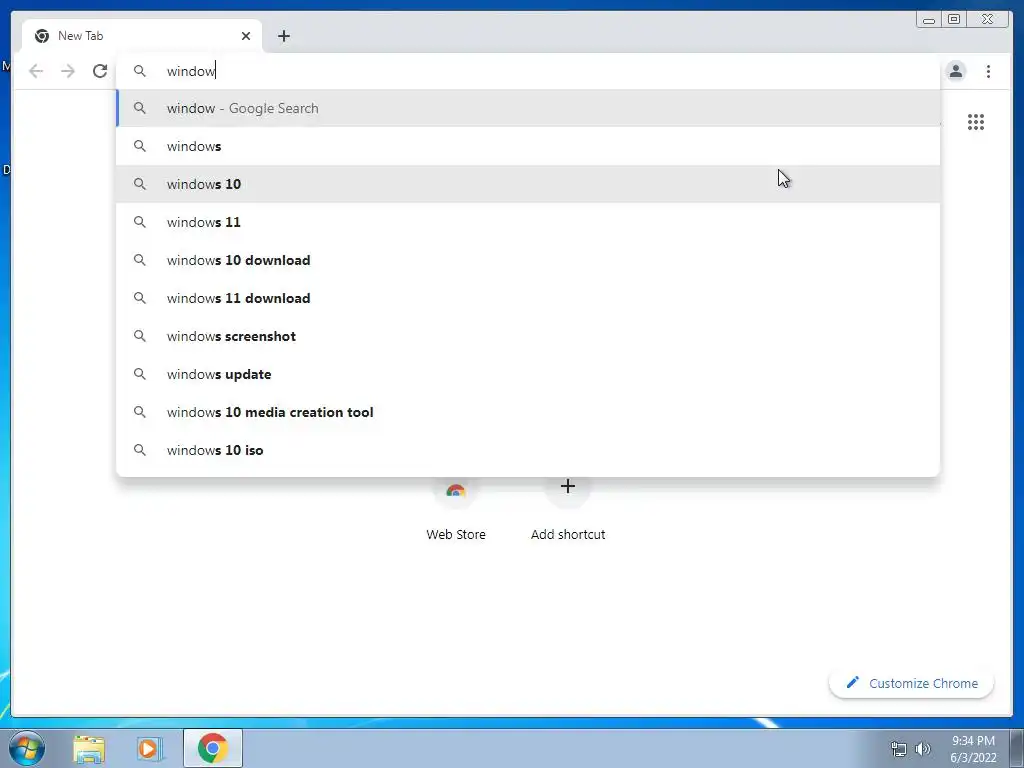Click the forward navigation arrow

pyautogui.click(x=68, y=71)
